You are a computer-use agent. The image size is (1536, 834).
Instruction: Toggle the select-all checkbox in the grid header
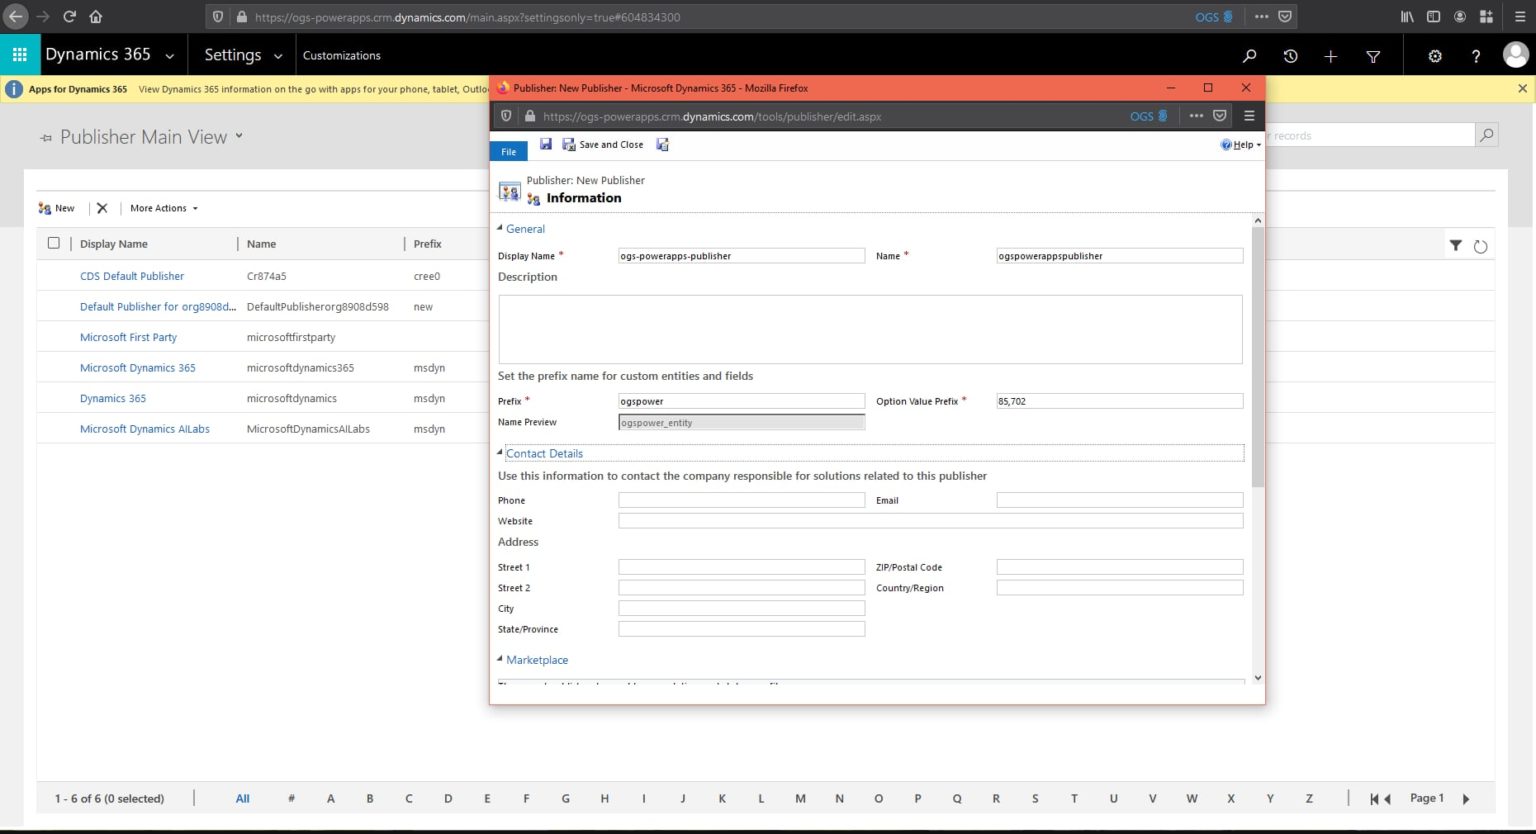pyautogui.click(x=53, y=242)
